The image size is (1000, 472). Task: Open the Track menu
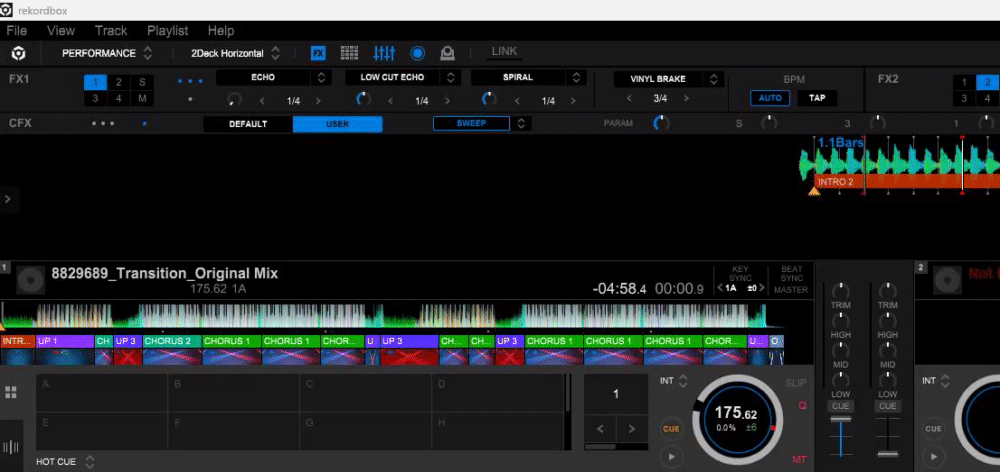tap(111, 31)
